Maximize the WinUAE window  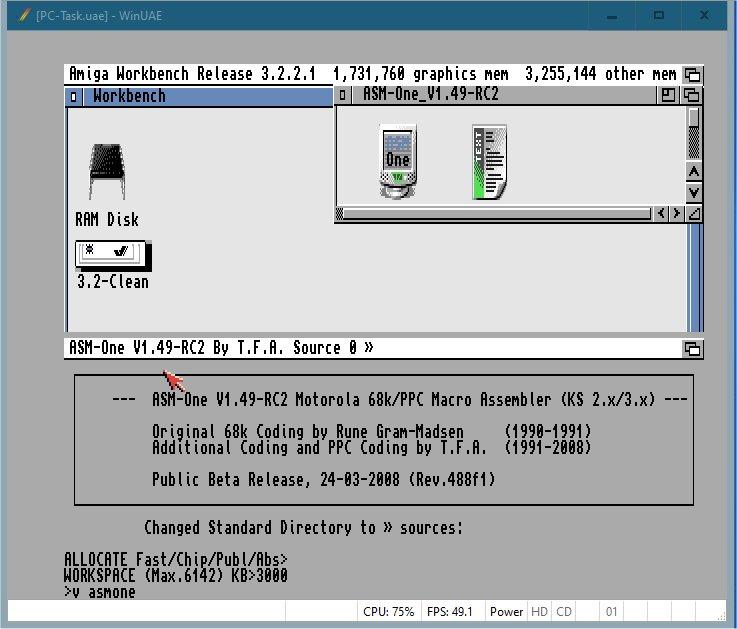point(659,16)
